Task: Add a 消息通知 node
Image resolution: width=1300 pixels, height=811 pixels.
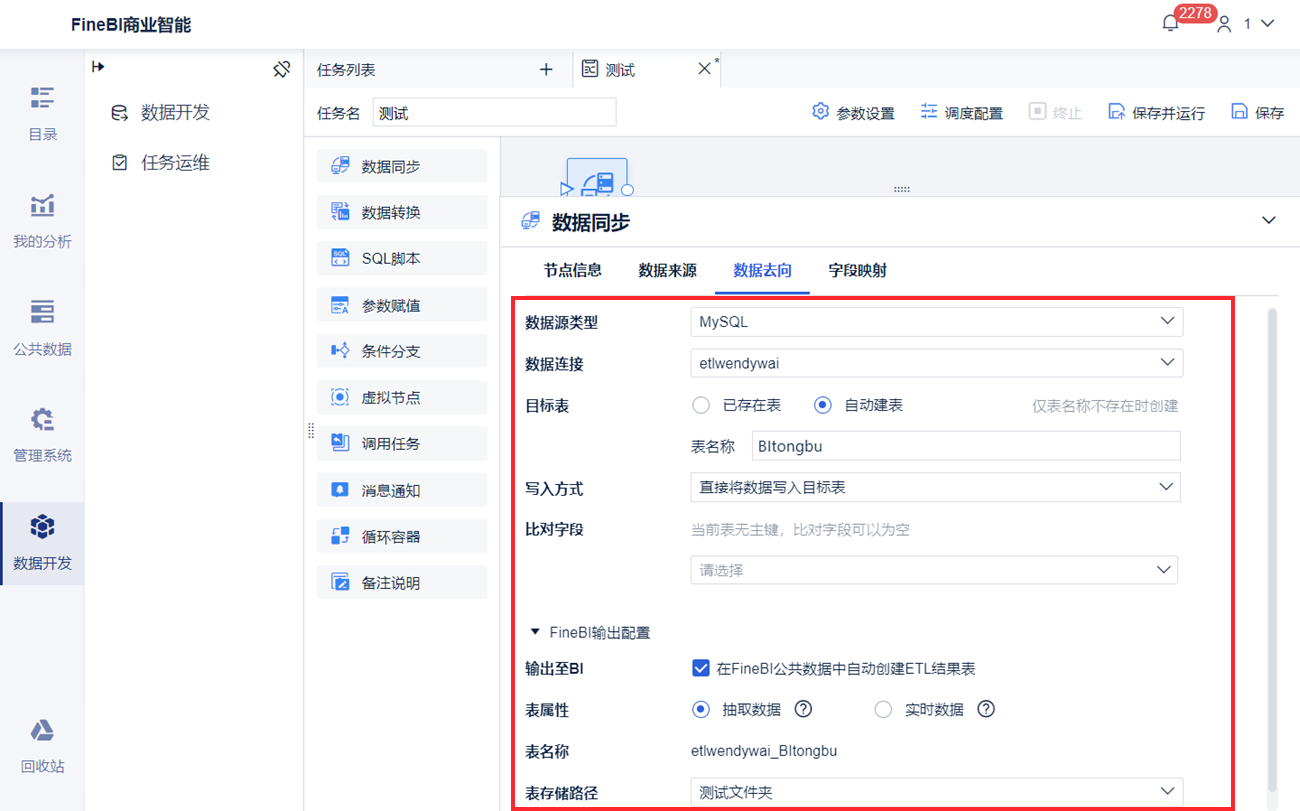Action: click(x=402, y=490)
